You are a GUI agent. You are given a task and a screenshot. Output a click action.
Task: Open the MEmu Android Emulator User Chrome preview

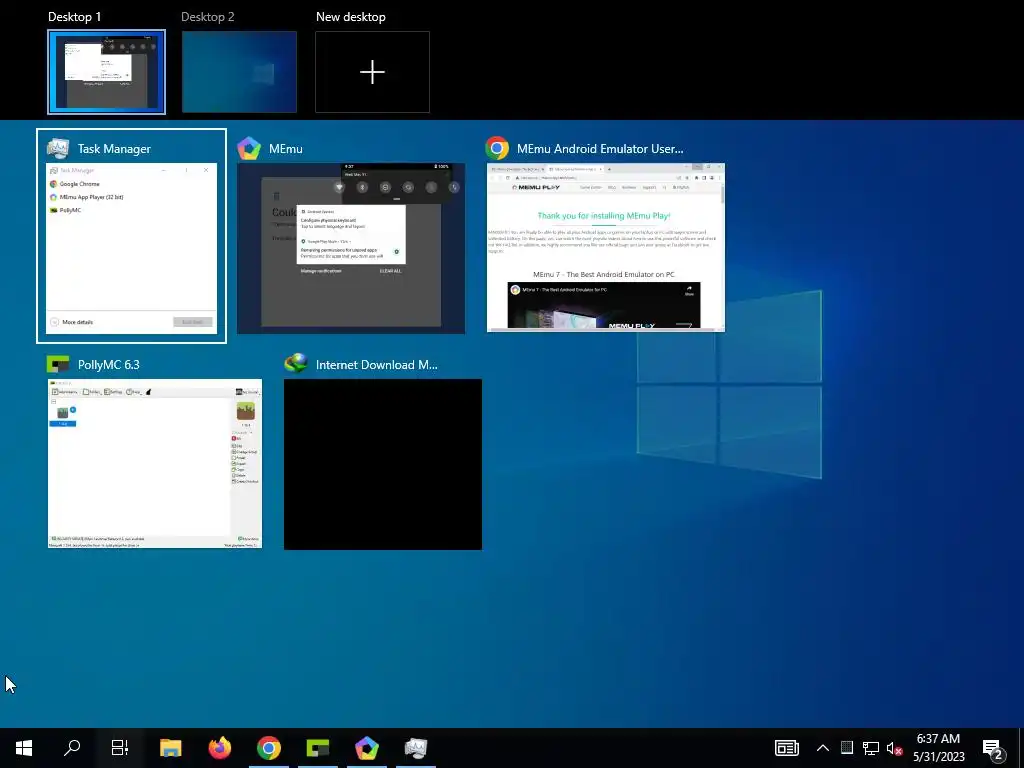pos(605,248)
